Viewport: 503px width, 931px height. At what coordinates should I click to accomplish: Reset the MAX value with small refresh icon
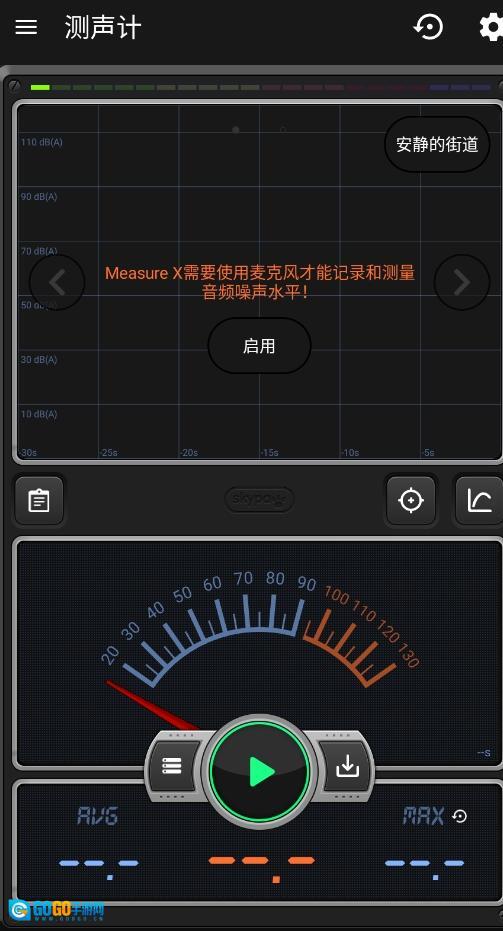[x=460, y=816]
